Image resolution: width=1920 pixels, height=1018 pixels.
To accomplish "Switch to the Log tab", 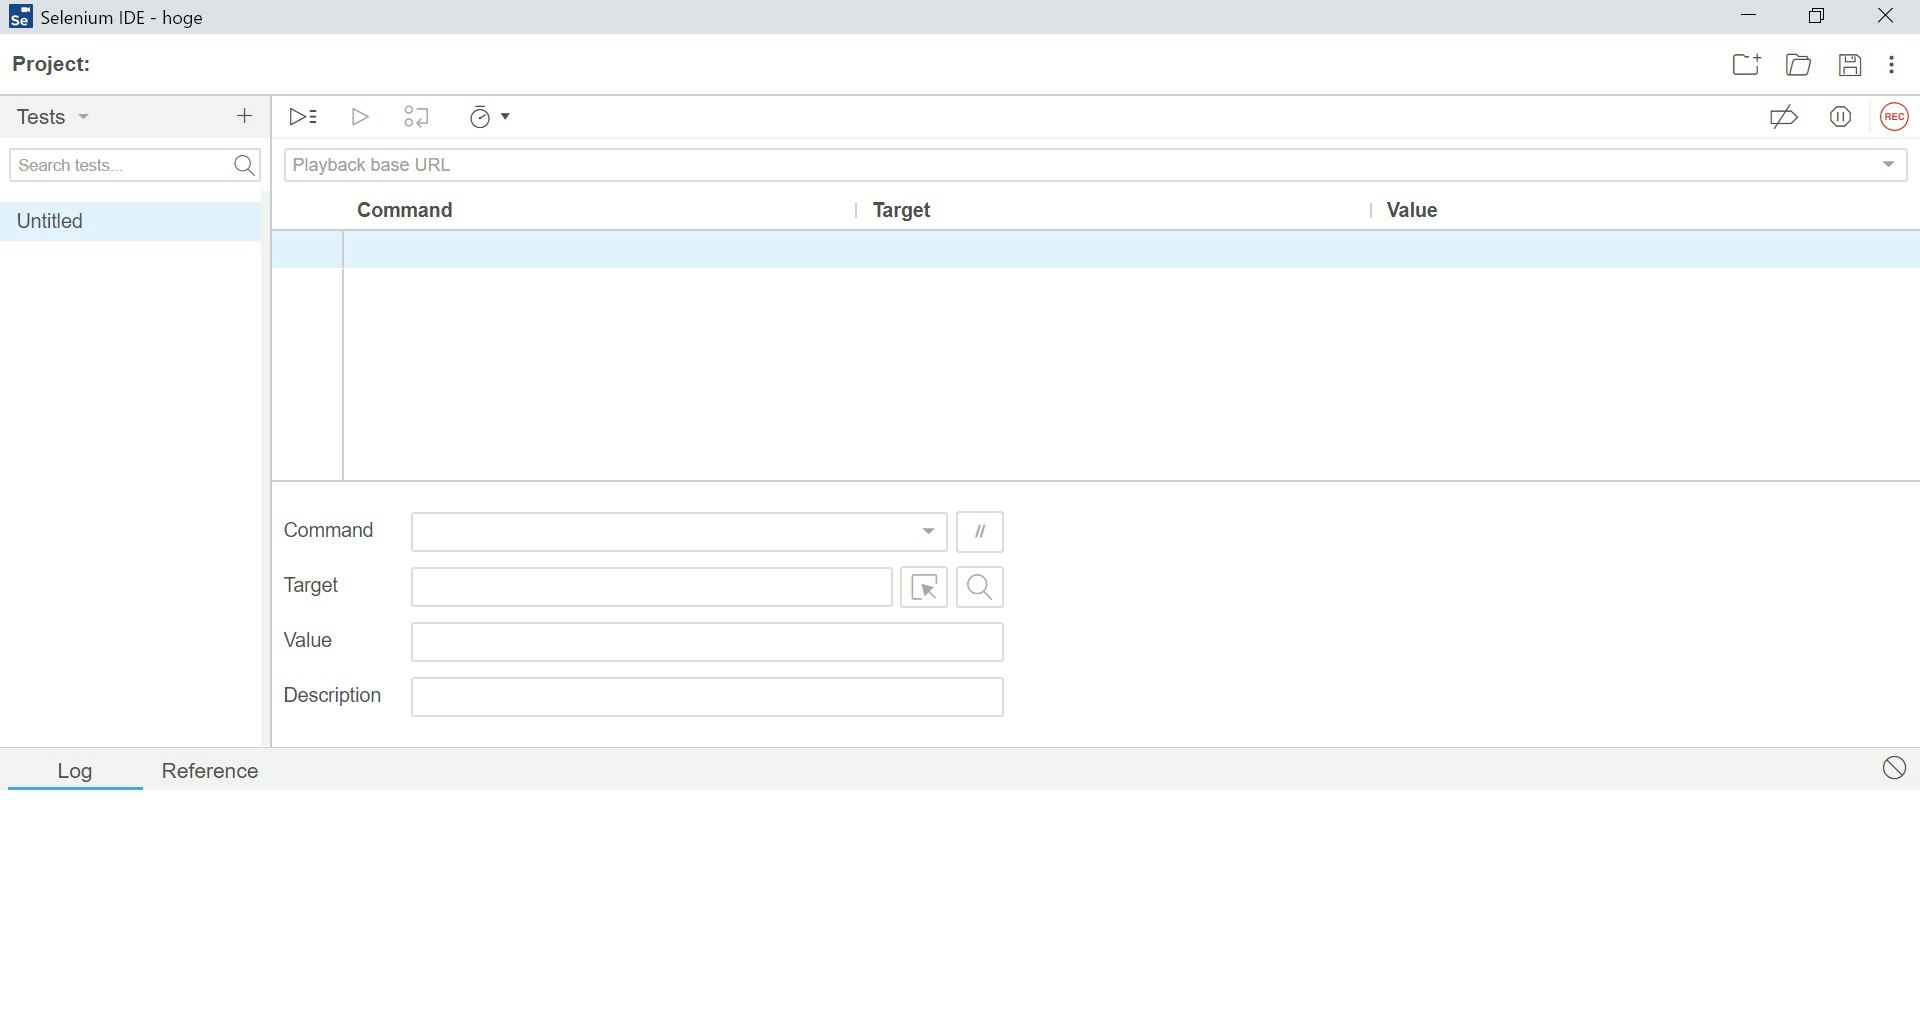I will coord(75,771).
